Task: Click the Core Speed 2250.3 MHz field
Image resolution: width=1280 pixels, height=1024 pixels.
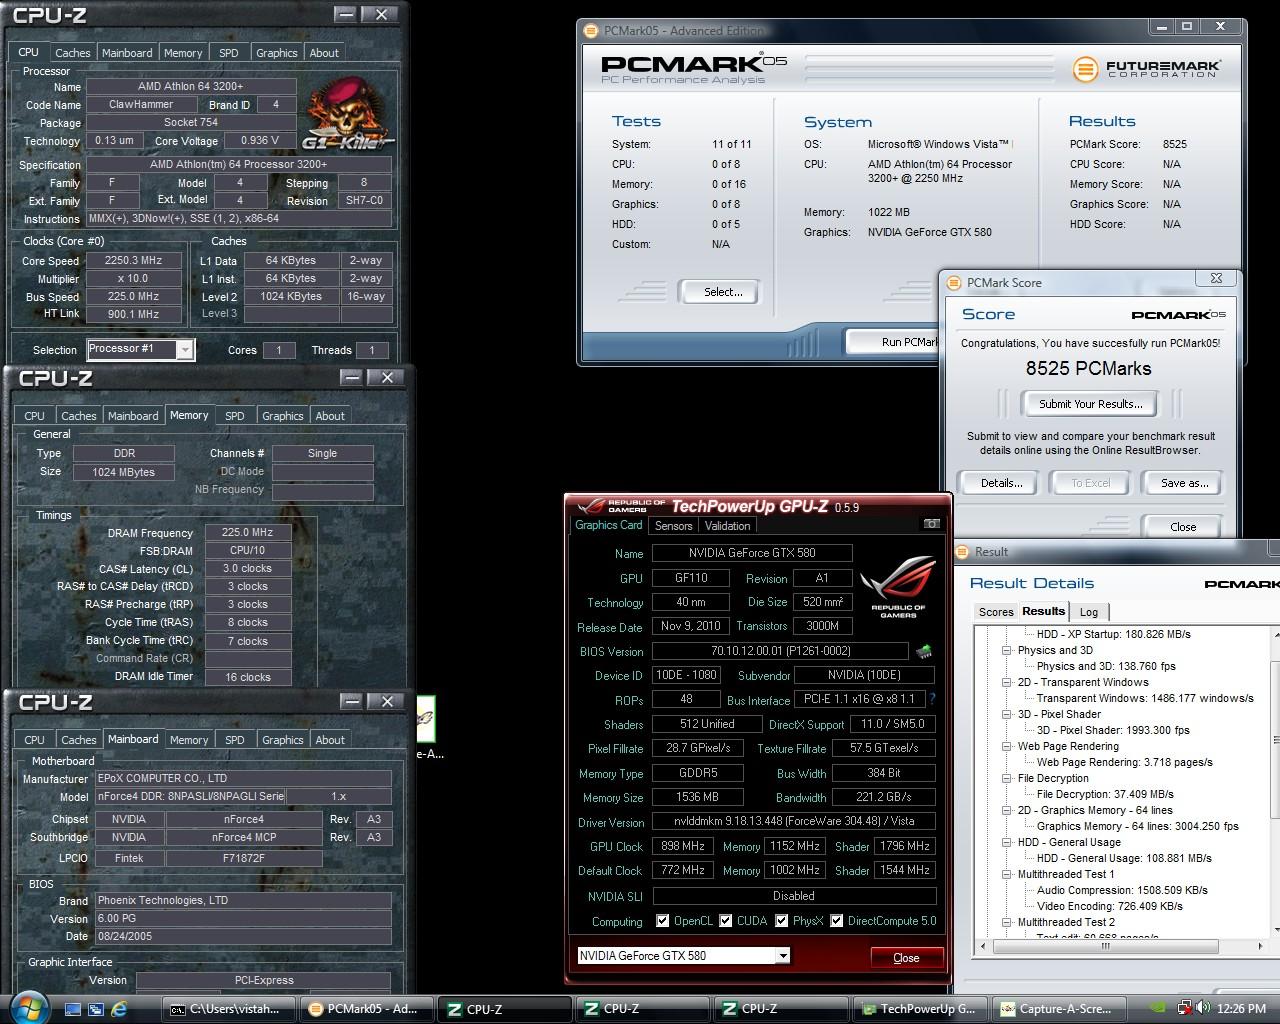Action: [x=133, y=260]
